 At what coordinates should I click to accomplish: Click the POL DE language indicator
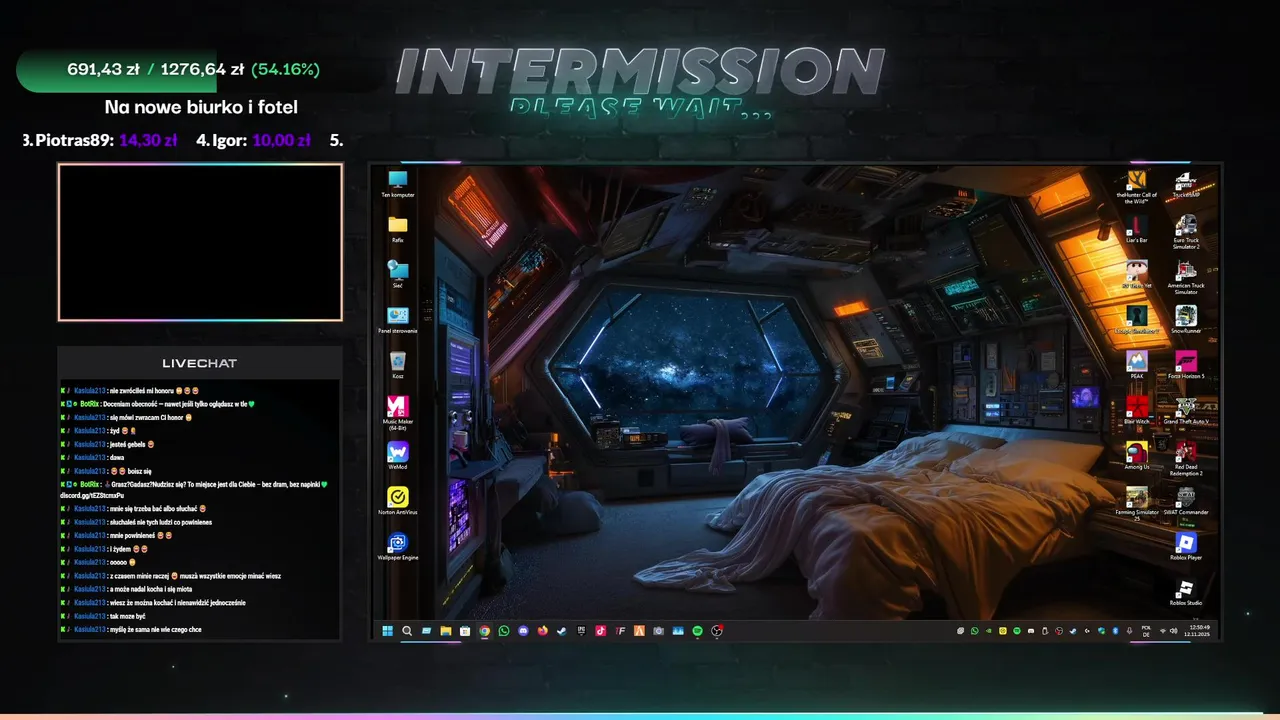[x=1146, y=631]
